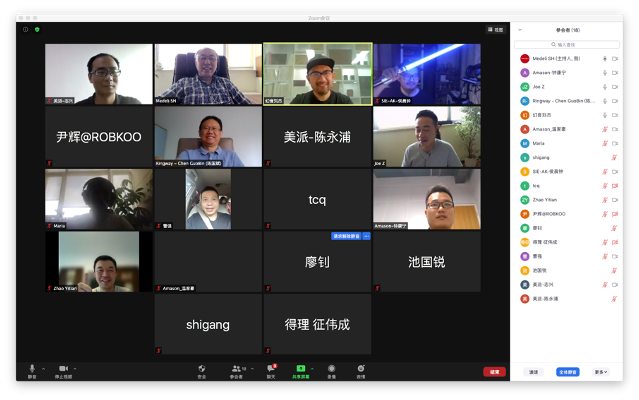Expand video options arrow beside the camera

75,369
